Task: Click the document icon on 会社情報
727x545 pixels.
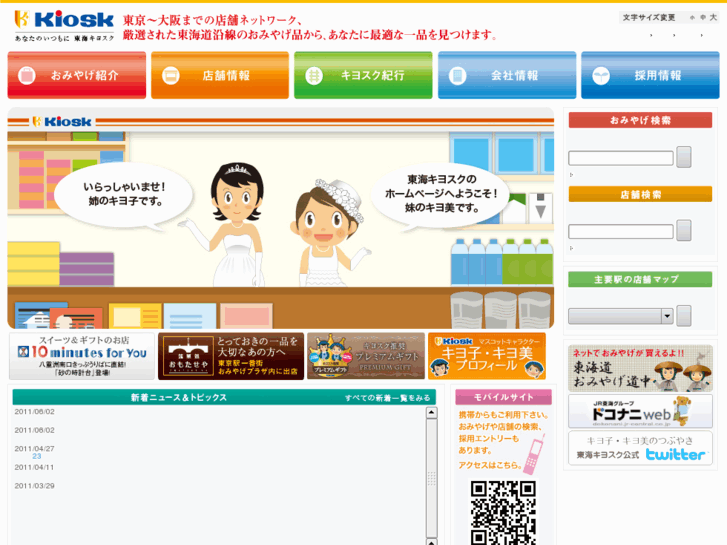Action: pos(458,76)
